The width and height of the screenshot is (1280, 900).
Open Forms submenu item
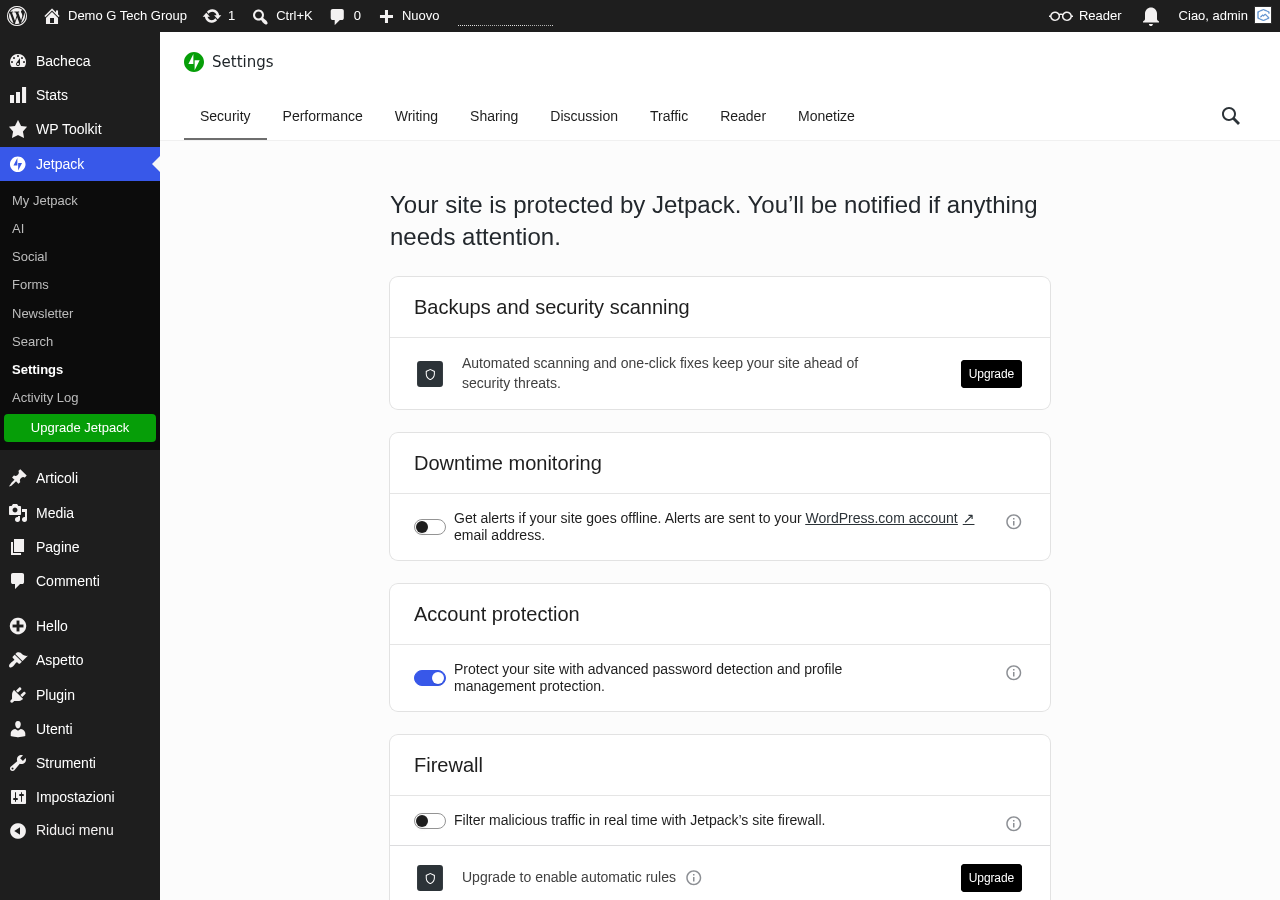pos(80,285)
